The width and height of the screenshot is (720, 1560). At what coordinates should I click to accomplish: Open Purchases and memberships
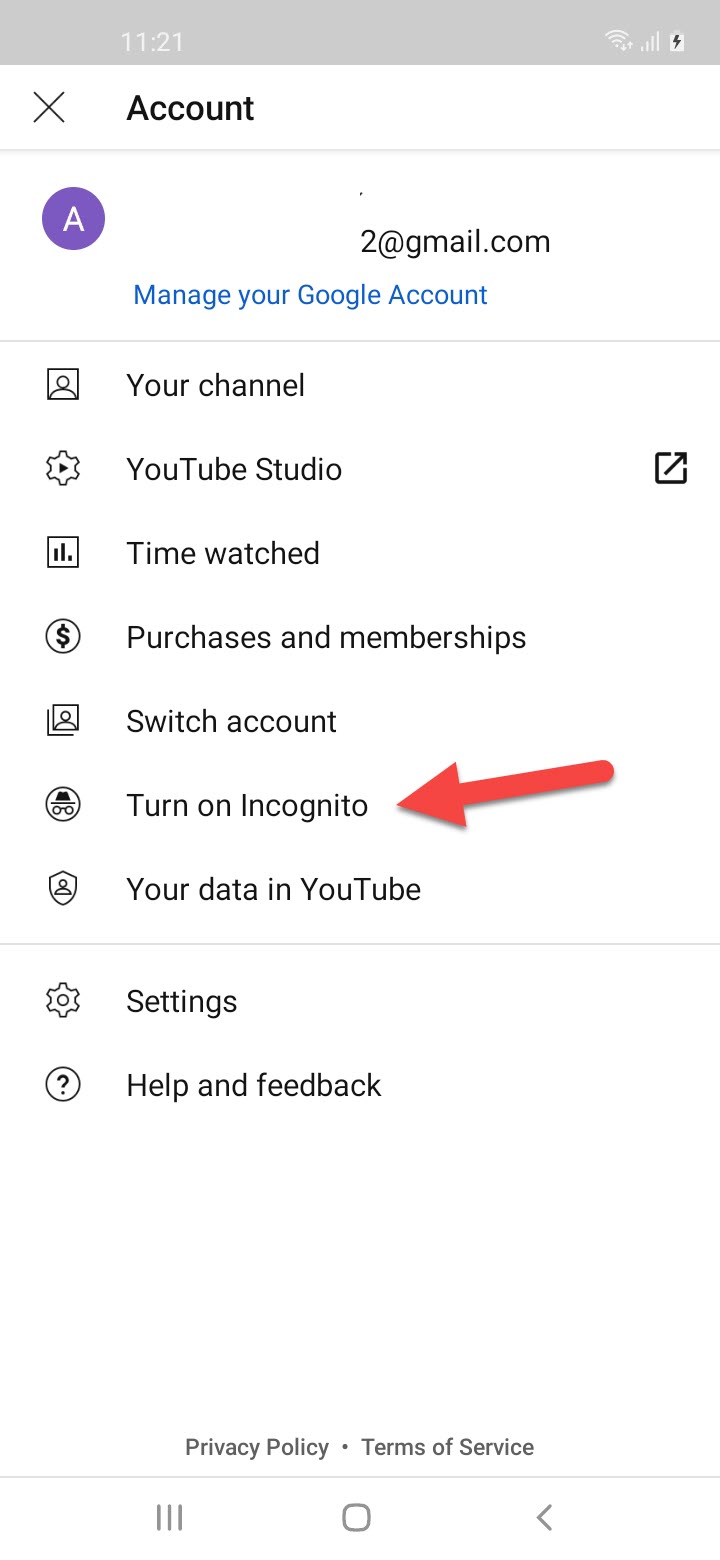coord(326,637)
